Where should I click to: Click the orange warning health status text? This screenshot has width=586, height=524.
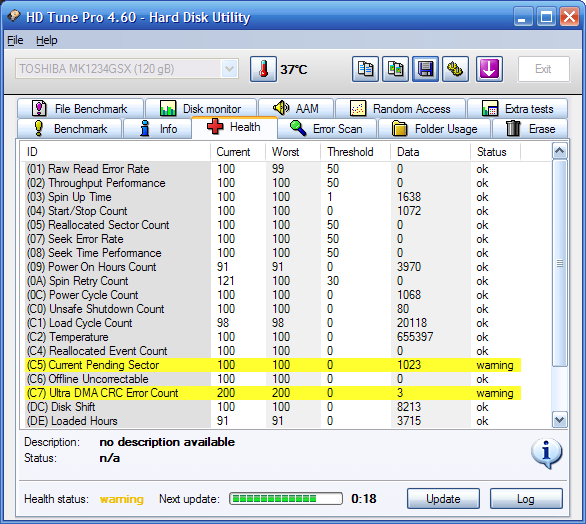pyautogui.click(x=122, y=499)
